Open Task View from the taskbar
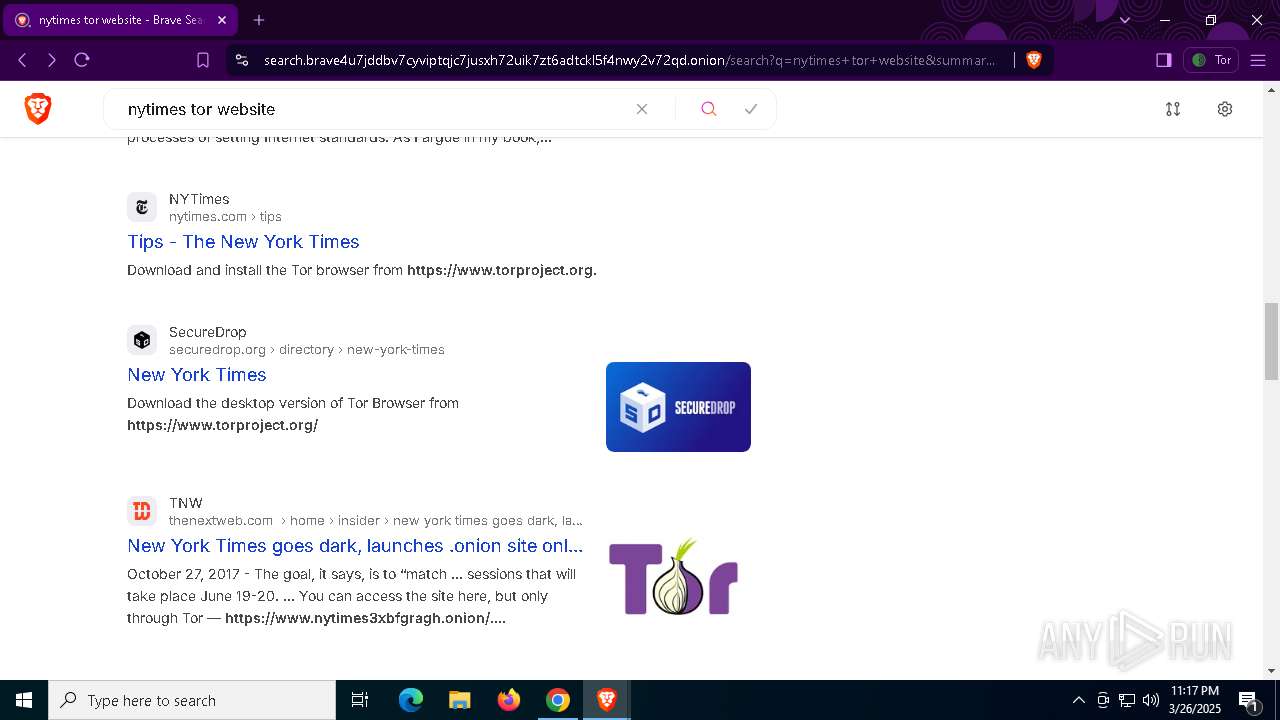This screenshot has height=720, width=1280. pos(360,700)
